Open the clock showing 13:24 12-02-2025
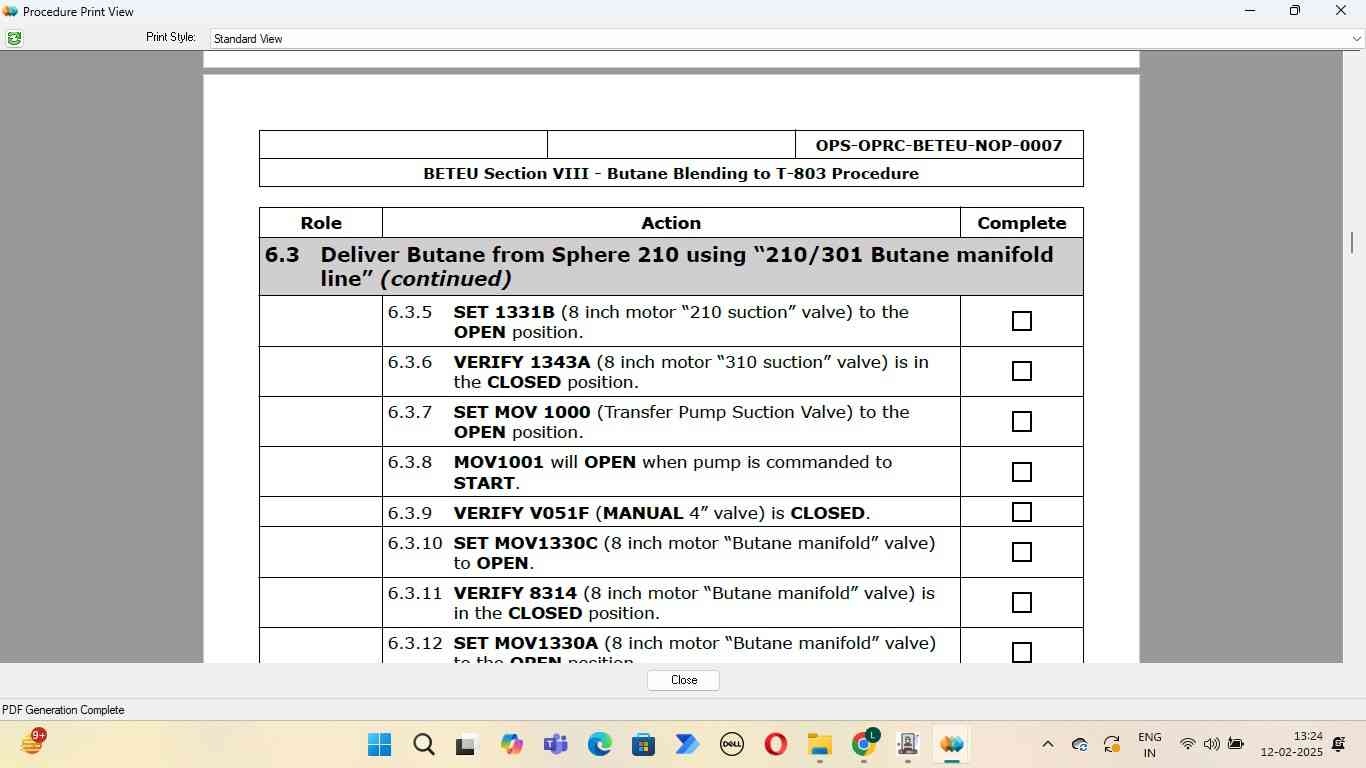The width and height of the screenshot is (1366, 768). (x=1291, y=744)
